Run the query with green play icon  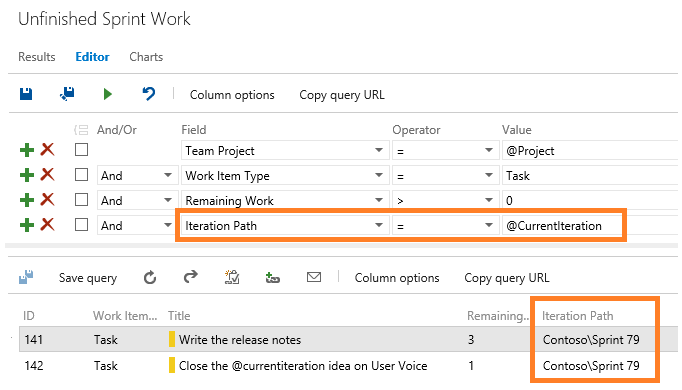pos(107,94)
